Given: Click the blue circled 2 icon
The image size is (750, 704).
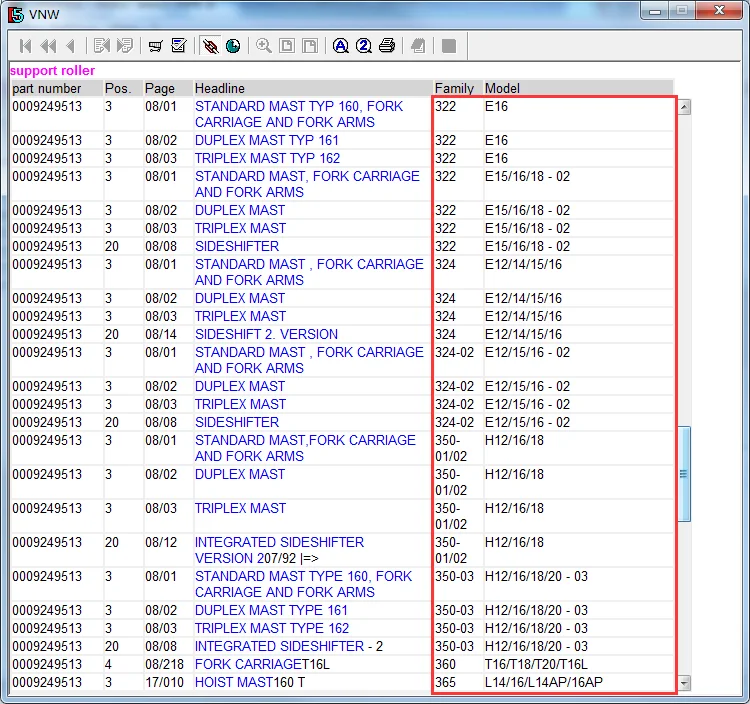Looking at the screenshot, I should coord(364,46).
